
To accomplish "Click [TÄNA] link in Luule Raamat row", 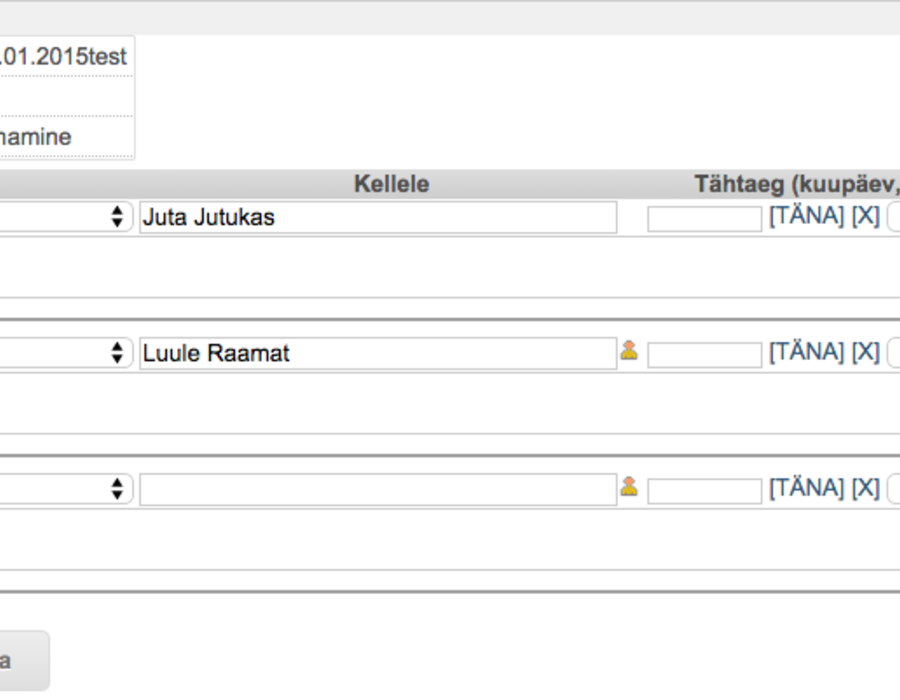I will point(806,352).
